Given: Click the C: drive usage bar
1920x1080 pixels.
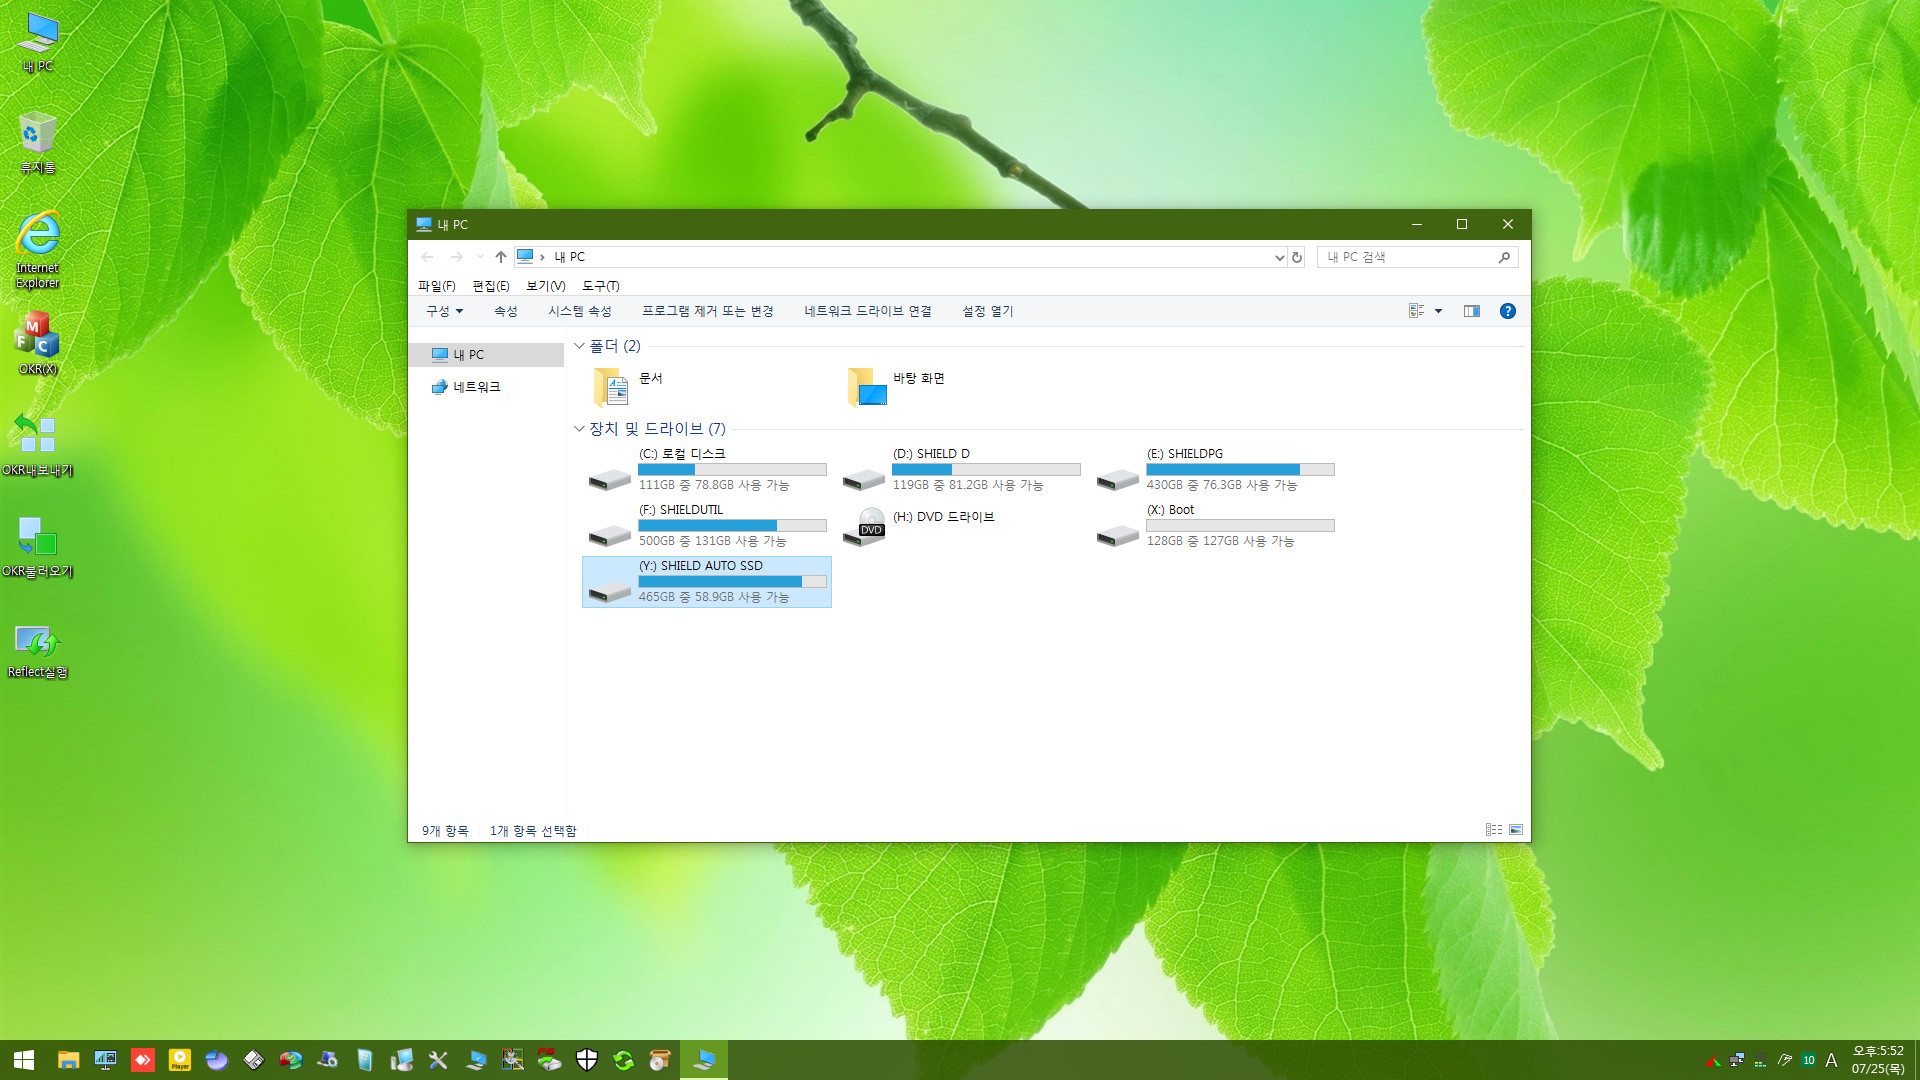Looking at the screenshot, I should 732,470.
